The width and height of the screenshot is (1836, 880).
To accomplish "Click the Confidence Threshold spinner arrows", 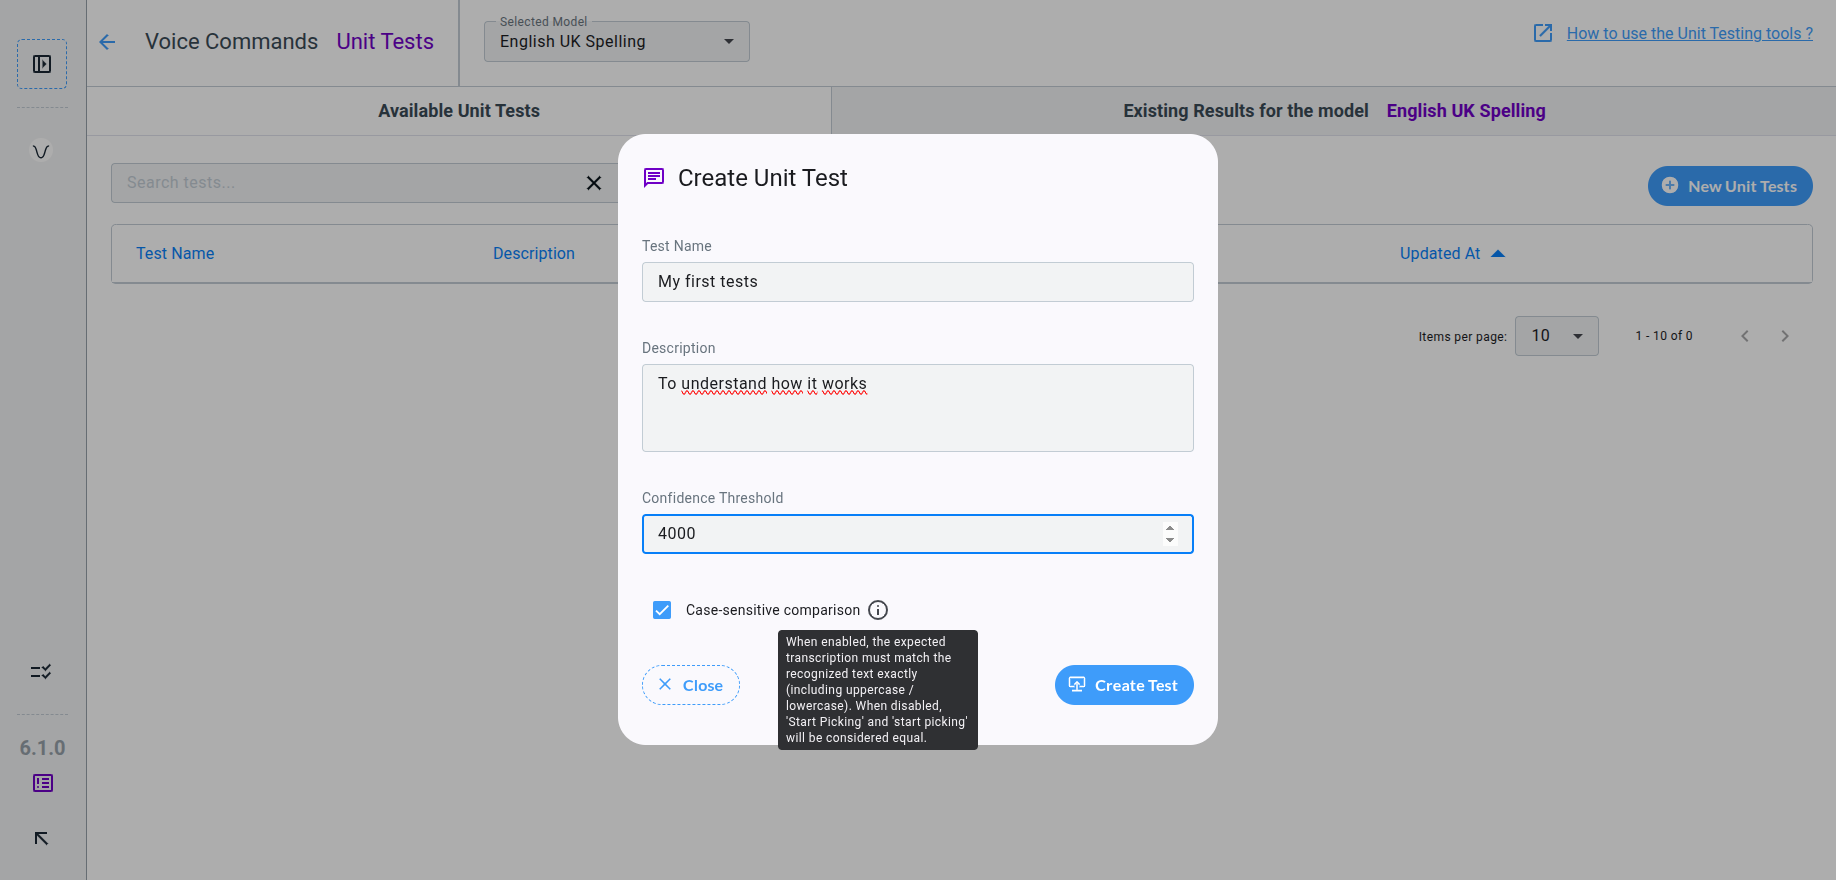I will [x=1170, y=534].
